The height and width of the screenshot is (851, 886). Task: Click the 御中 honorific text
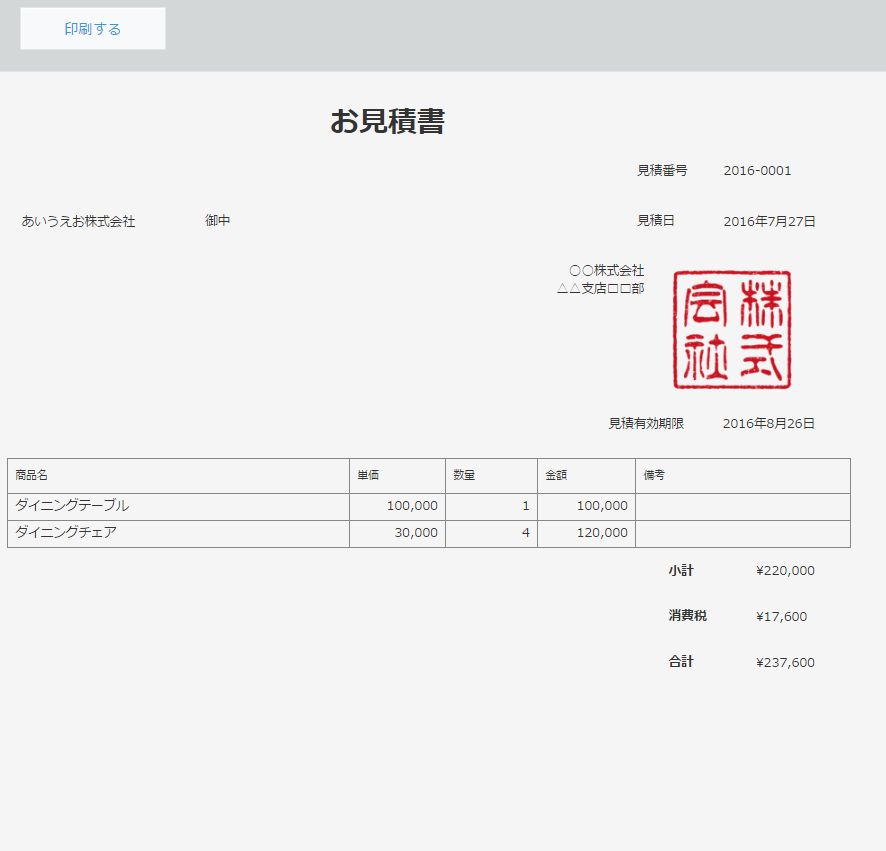(218, 221)
